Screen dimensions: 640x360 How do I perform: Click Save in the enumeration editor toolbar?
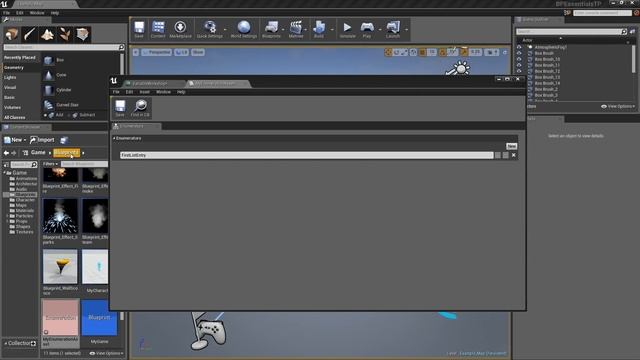[120, 108]
